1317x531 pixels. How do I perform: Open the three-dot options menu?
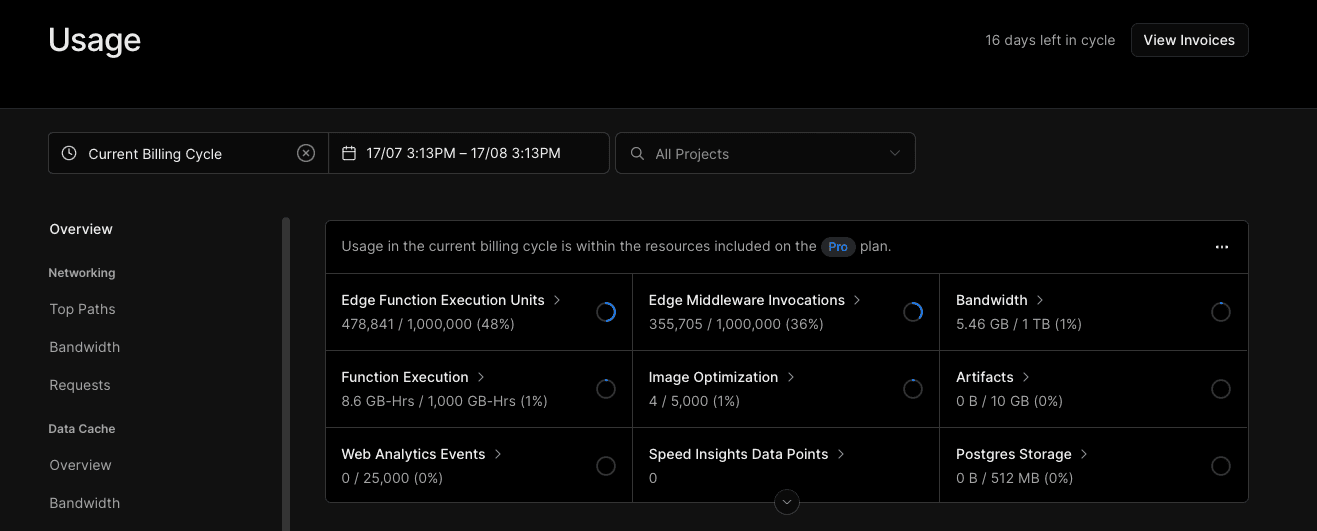pos(1221,247)
